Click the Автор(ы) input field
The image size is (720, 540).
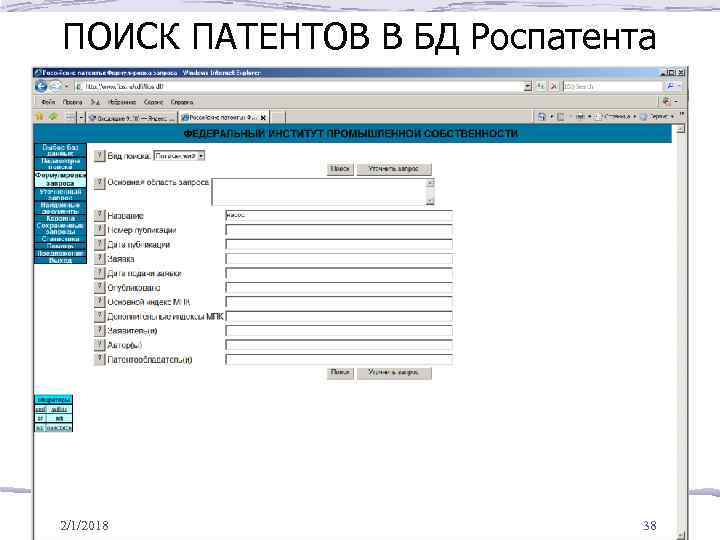click(339, 345)
